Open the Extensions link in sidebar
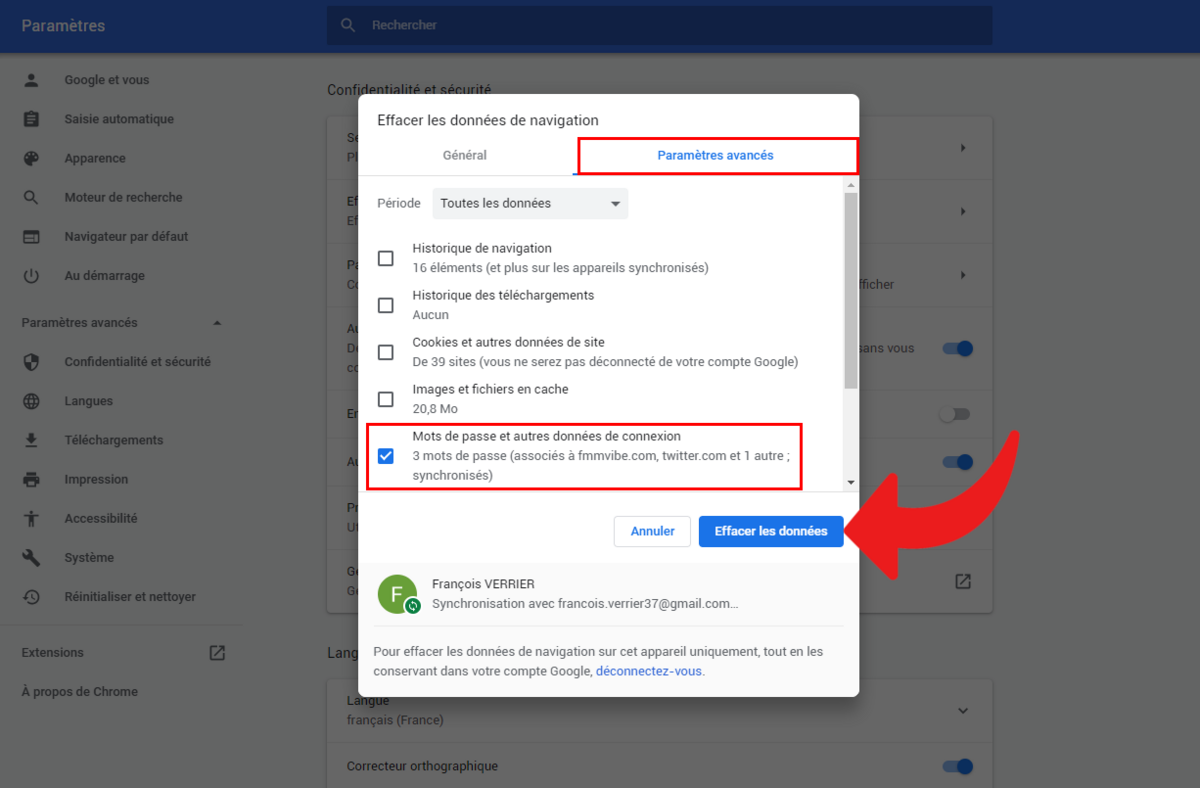Screen dimensions: 1200x788 (53, 653)
